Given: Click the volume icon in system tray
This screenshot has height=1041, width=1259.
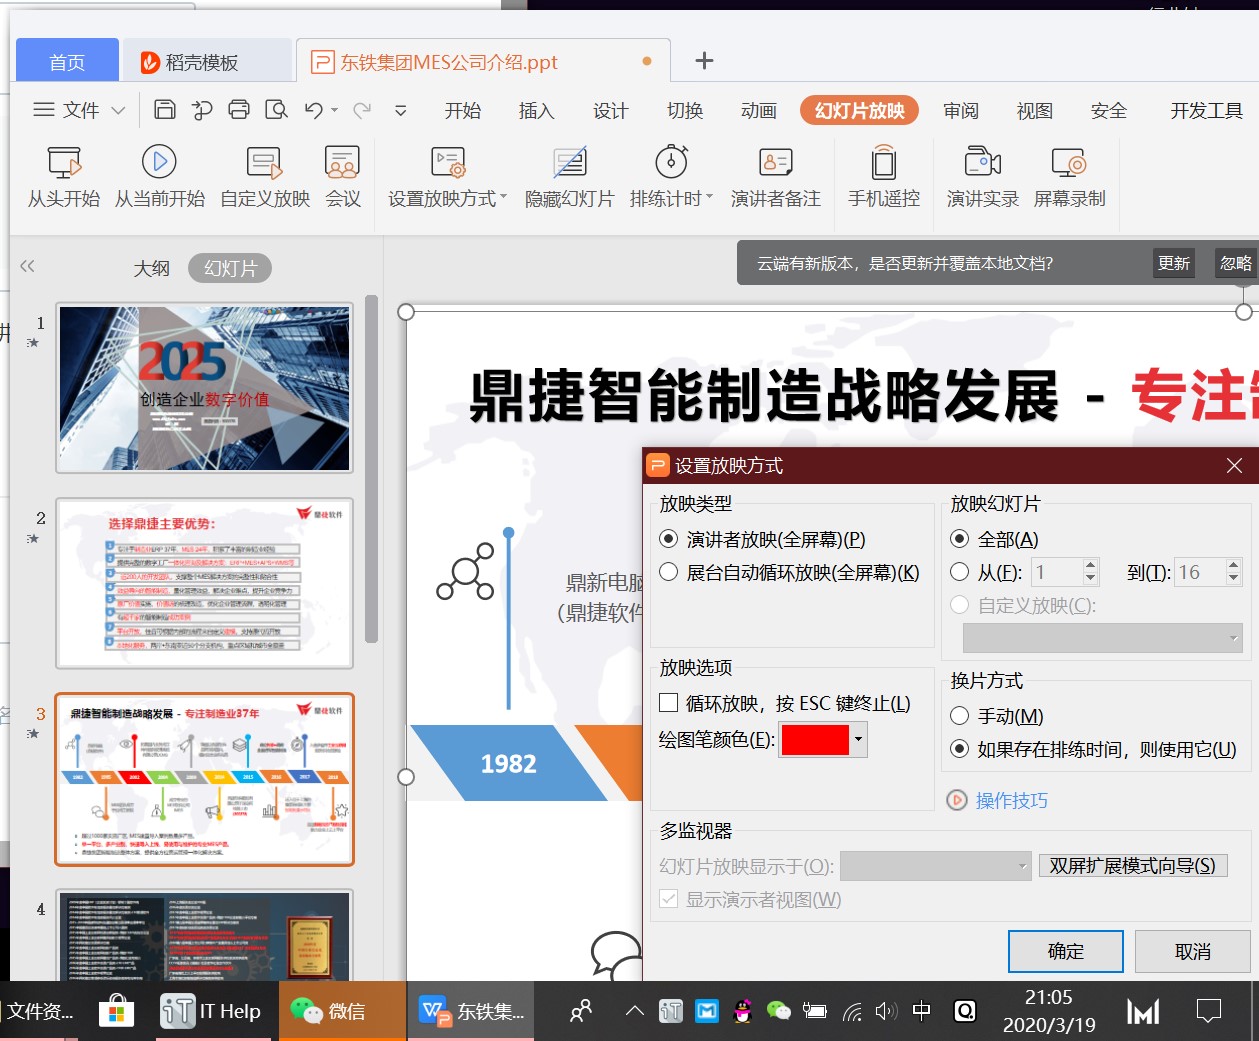Looking at the screenshot, I should (886, 1011).
